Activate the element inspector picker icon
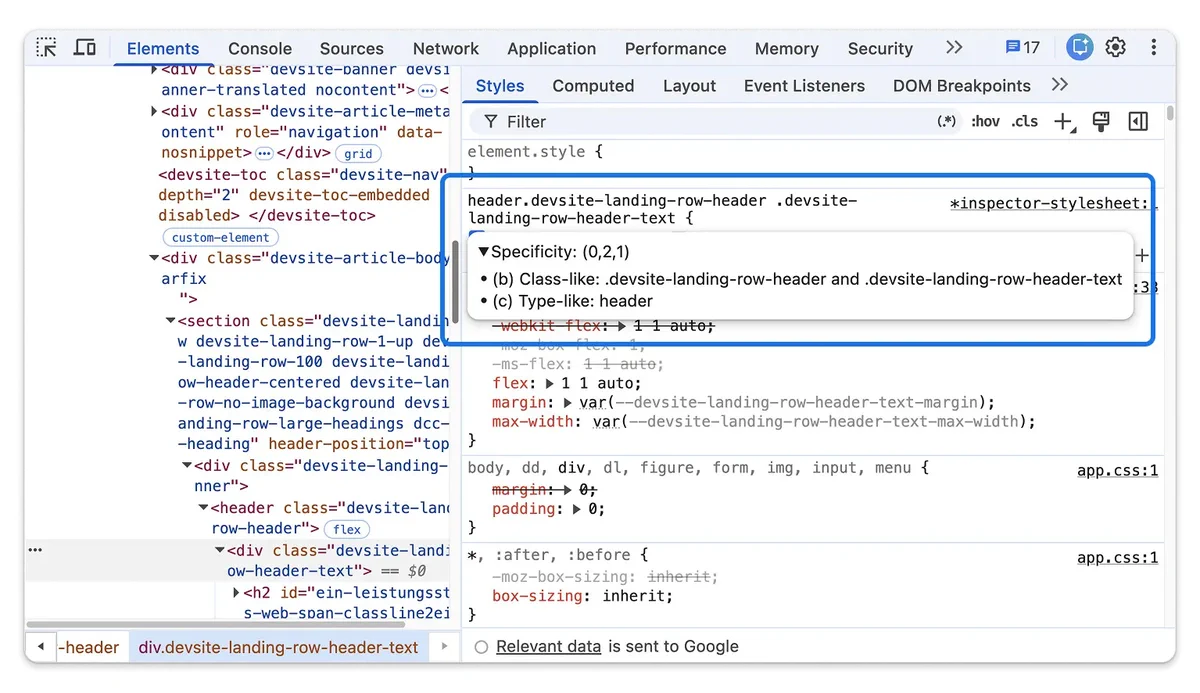 tap(47, 47)
